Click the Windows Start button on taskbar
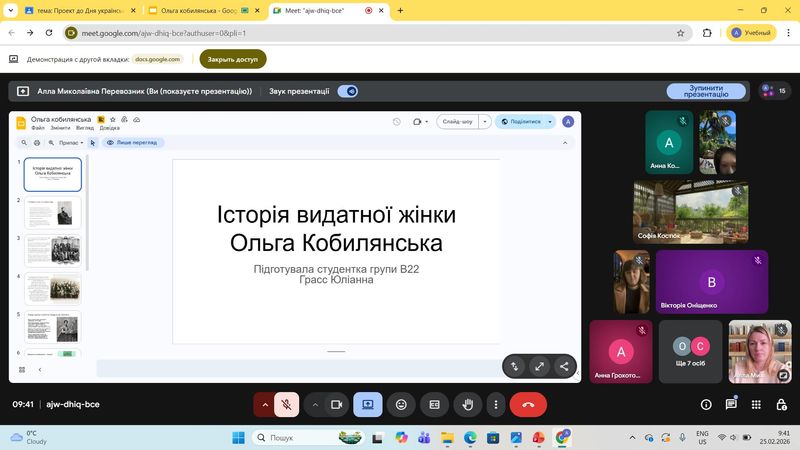Image resolution: width=800 pixels, height=450 pixels. pyautogui.click(x=239, y=438)
